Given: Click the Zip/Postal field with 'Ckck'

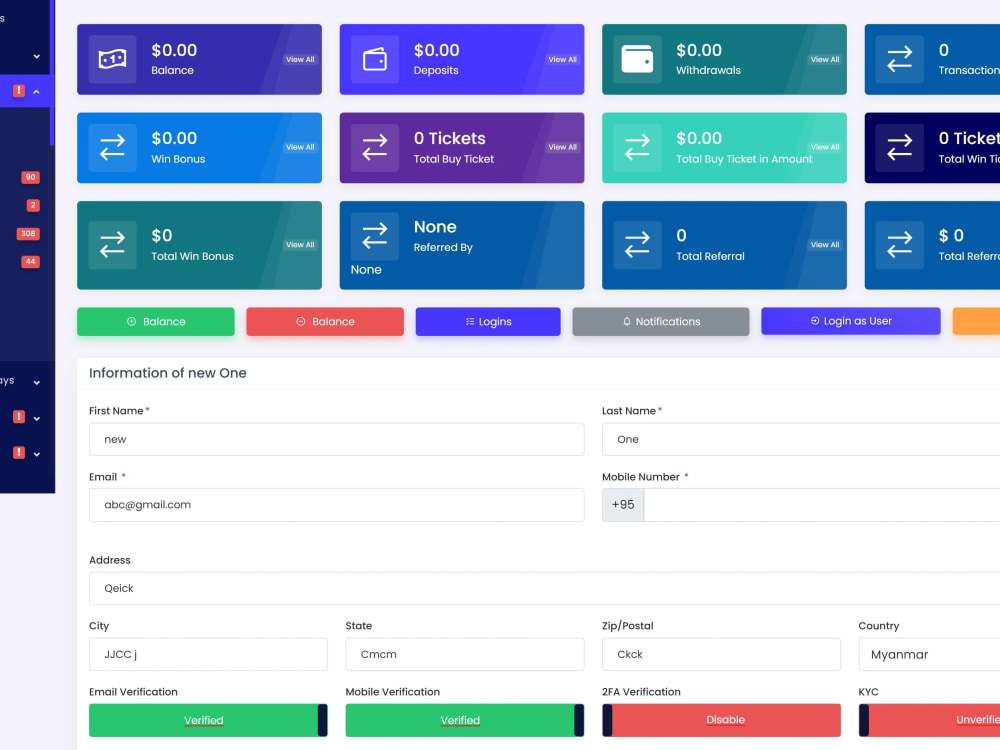Looking at the screenshot, I should [x=721, y=654].
